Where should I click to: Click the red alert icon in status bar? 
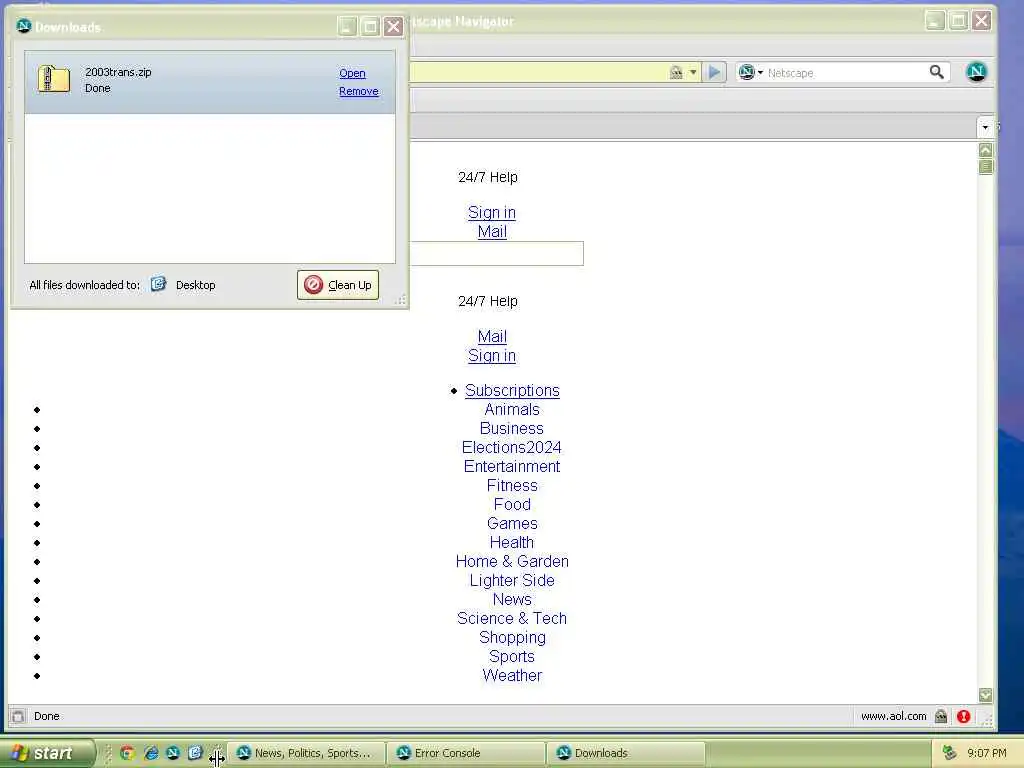[x=963, y=716]
